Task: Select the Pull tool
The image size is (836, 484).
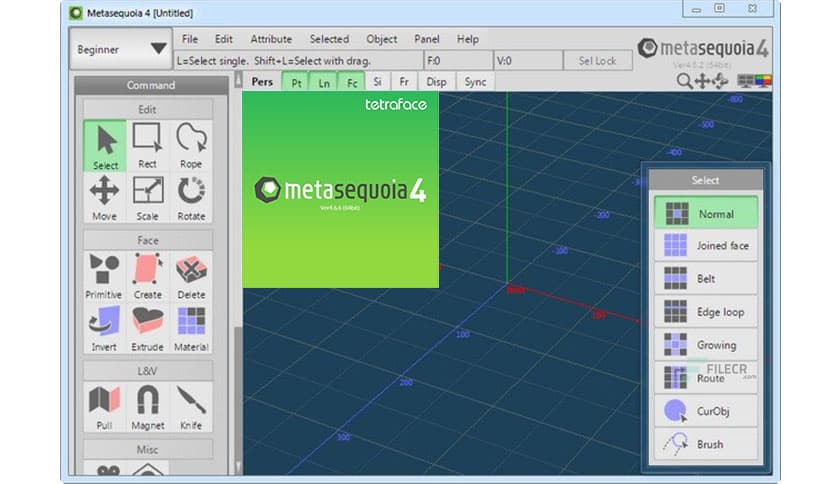Action: point(104,407)
